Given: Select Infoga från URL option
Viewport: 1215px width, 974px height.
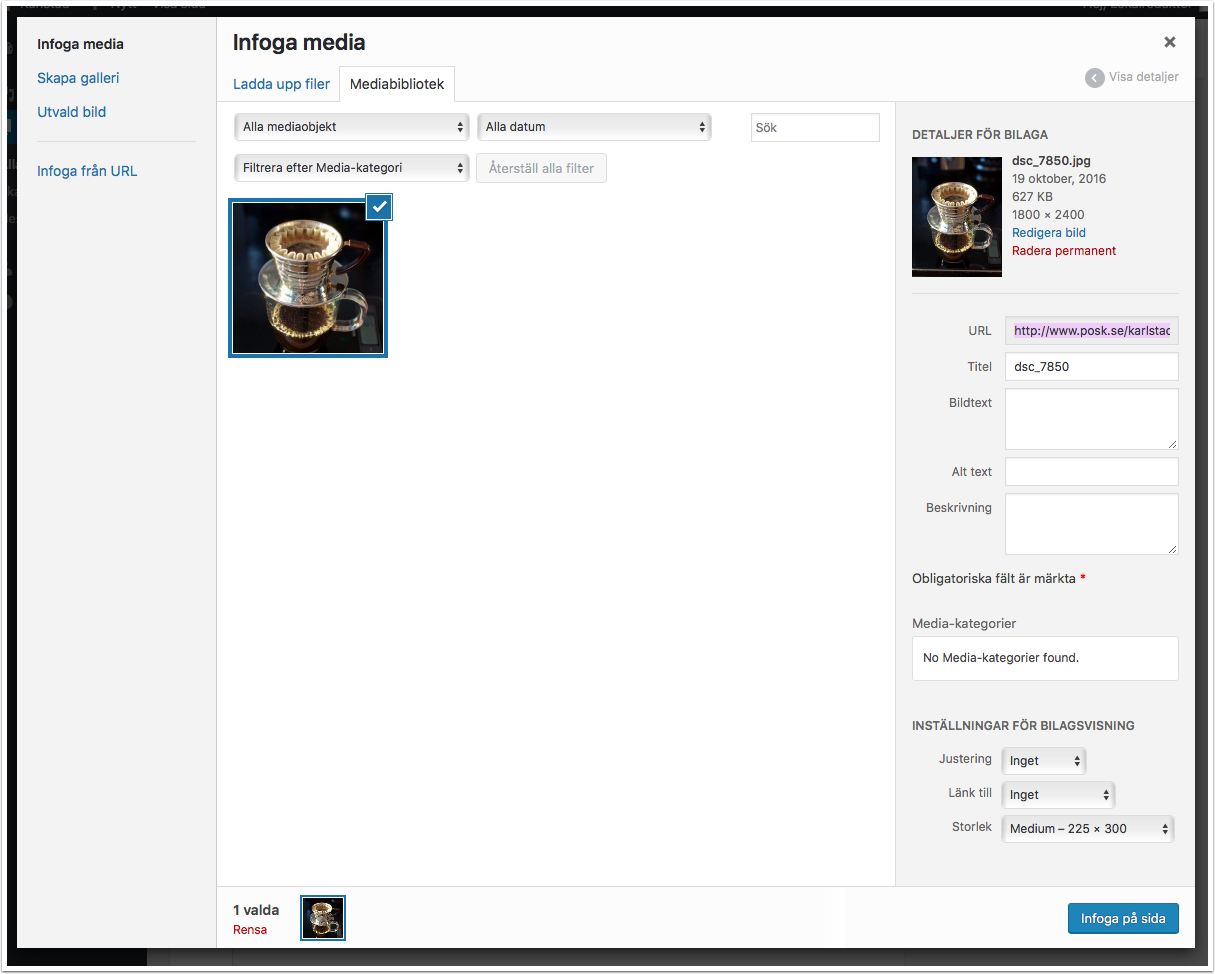Looking at the screenshot, I should [87, 171].
